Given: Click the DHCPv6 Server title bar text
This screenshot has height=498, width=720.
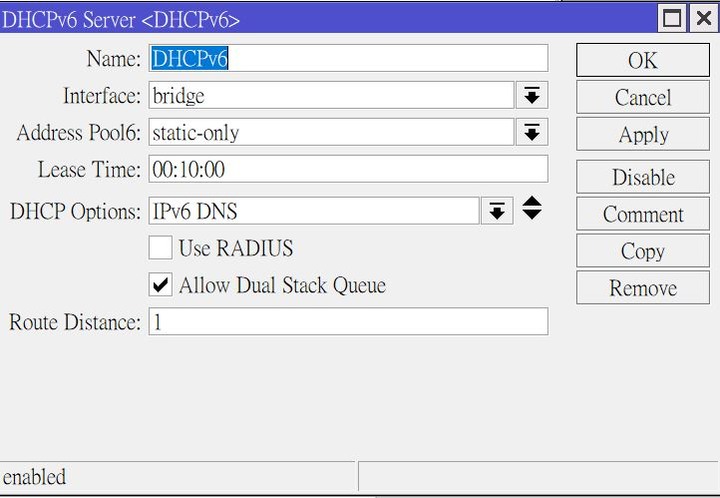Looking at the screenshot, I should (x=121, y=20).
